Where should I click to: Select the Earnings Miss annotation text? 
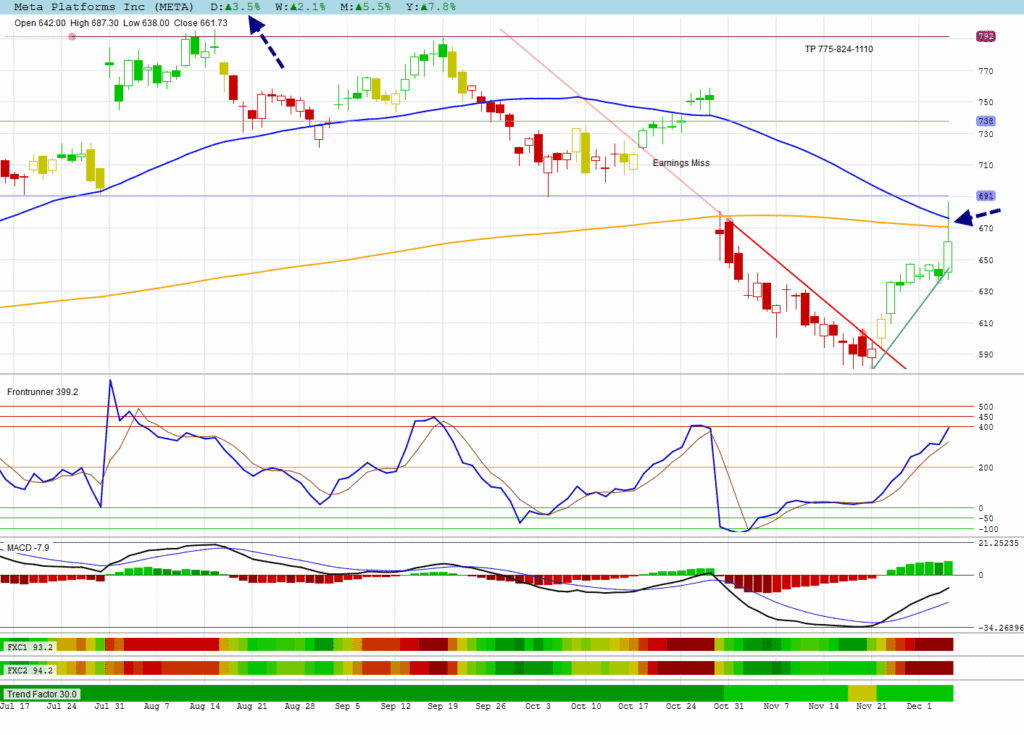(681, 162)
